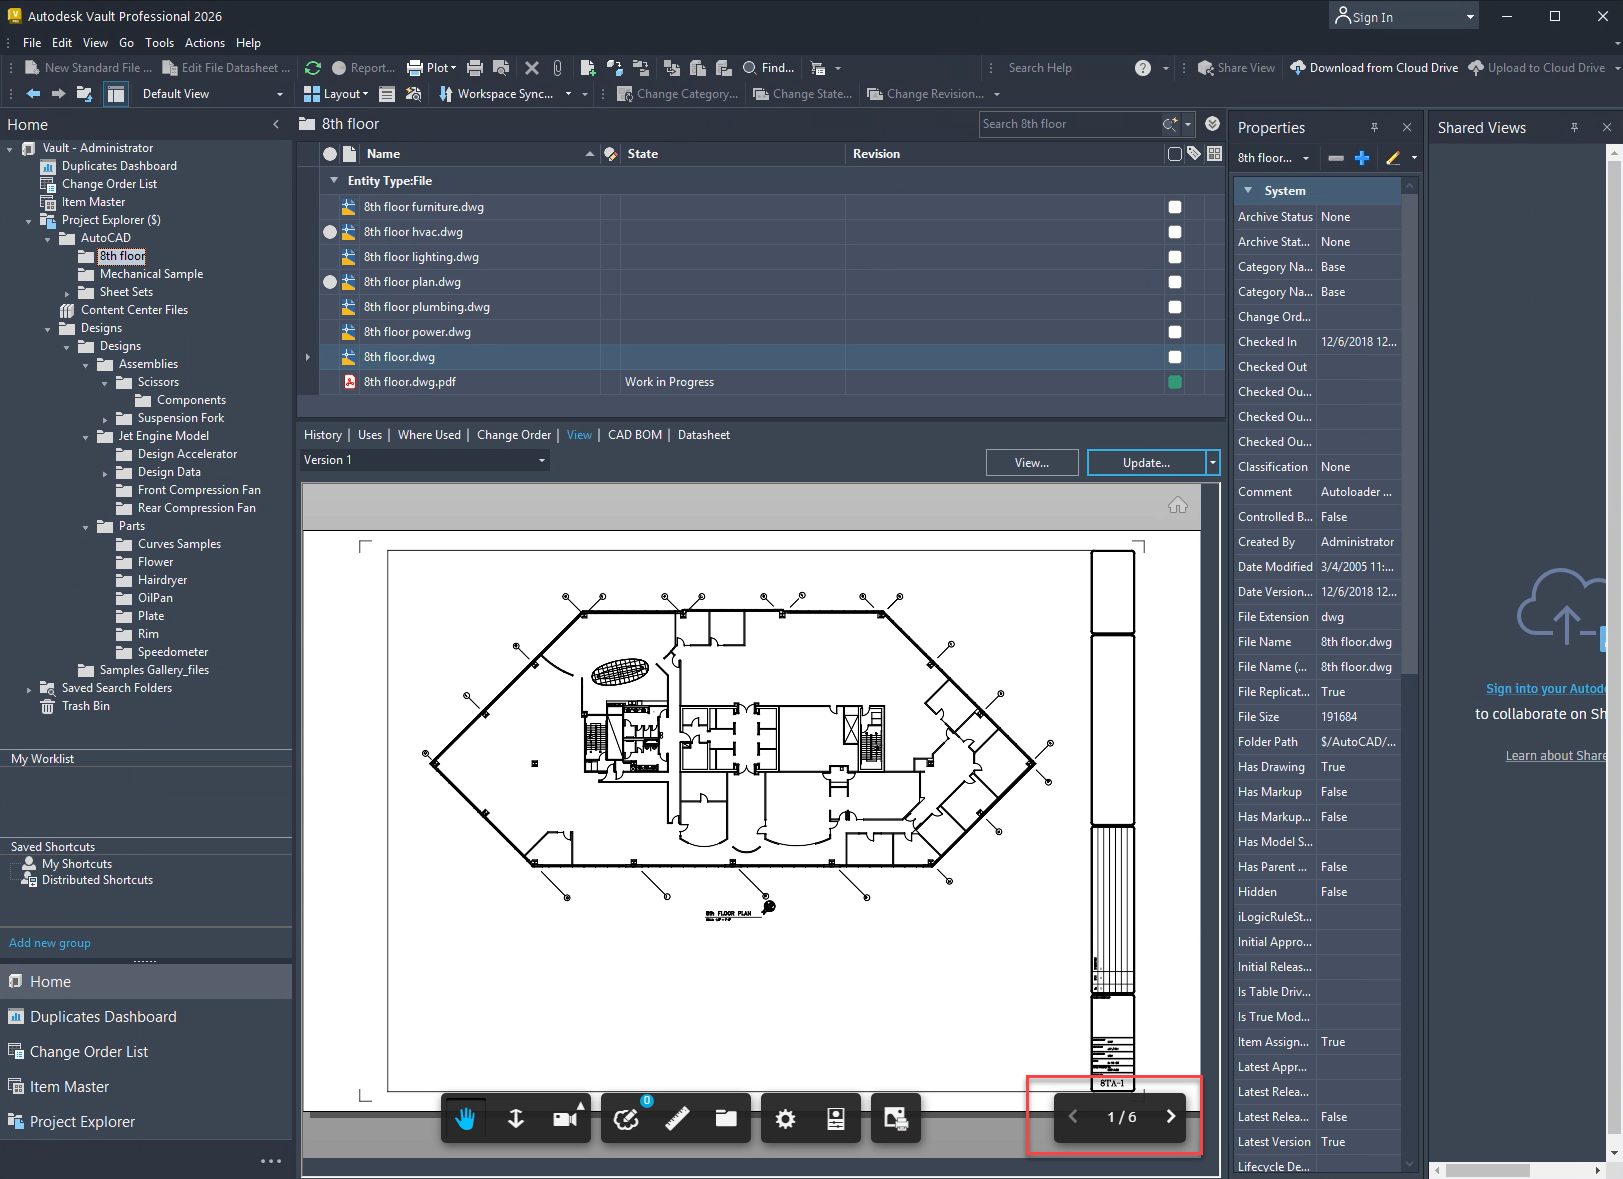Switch to the History tab
The width and height of the screenshot is (1623, 1179).
pyautogui.click(x=322, y=434)
